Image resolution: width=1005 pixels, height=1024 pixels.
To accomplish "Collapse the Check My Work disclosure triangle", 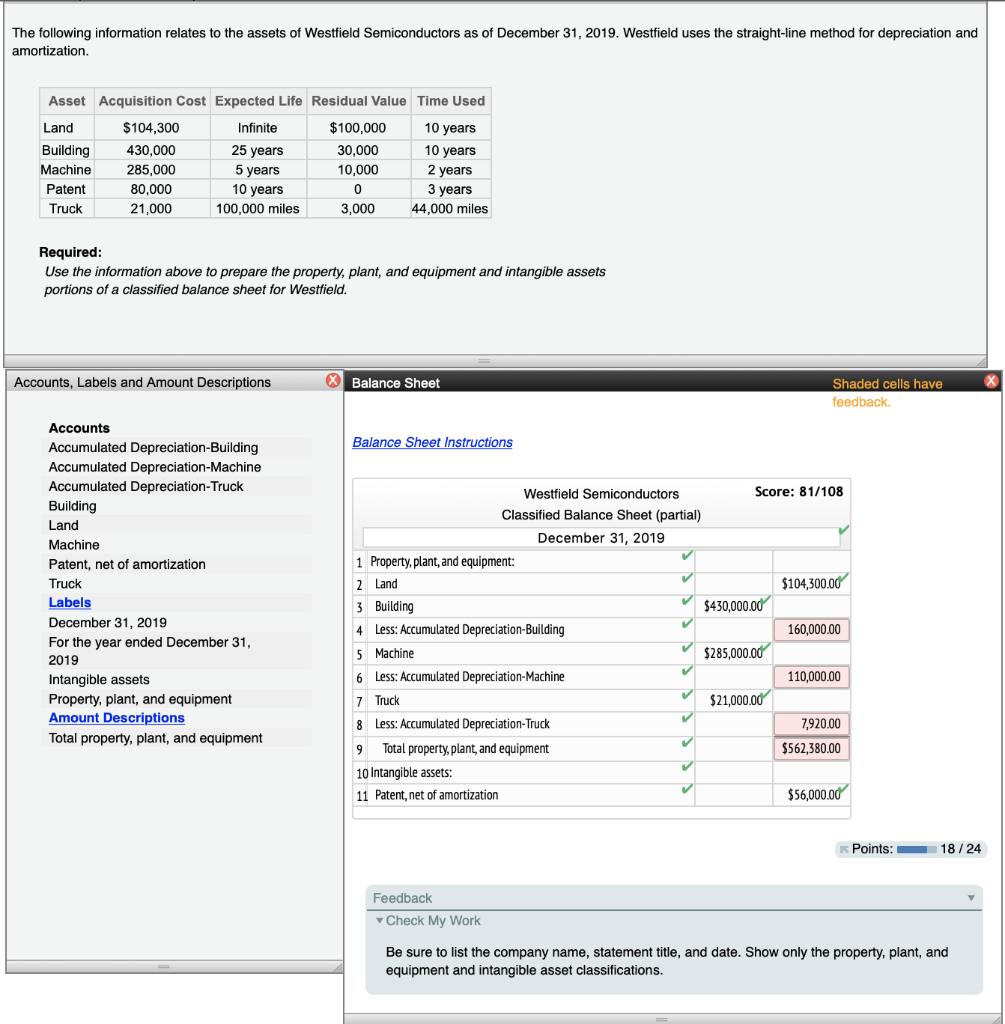I will coord(379,920).
